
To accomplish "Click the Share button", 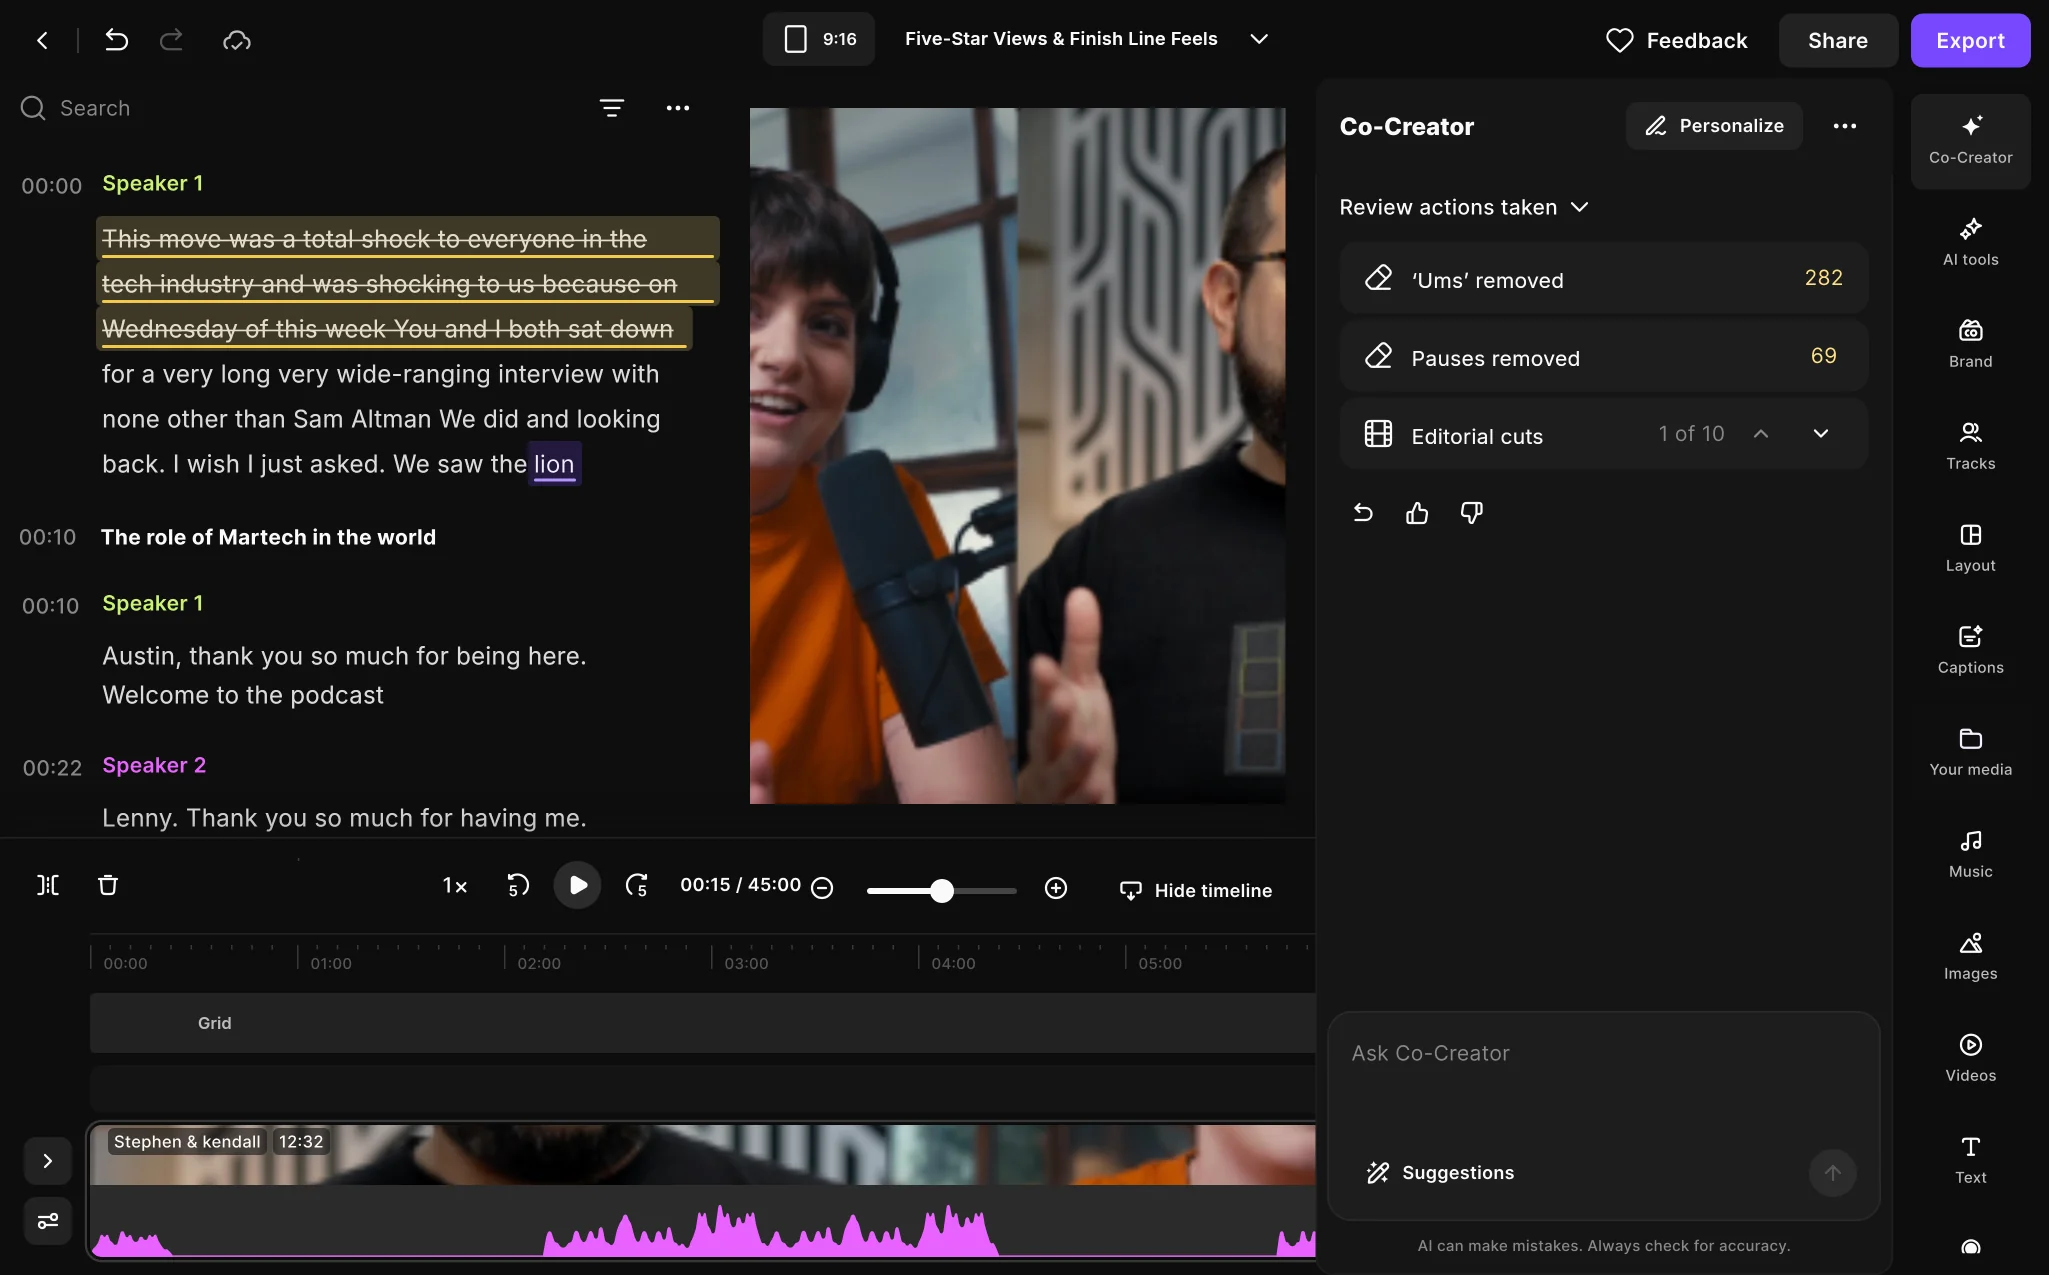I will (x=1837, y=40).
